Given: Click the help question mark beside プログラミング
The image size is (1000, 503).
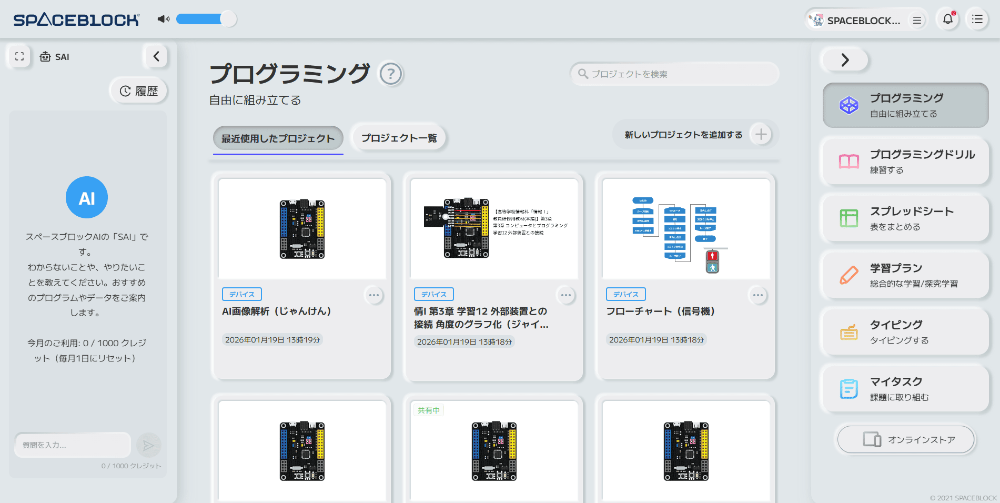Looking at the screenshot, I should pos(391,74).
